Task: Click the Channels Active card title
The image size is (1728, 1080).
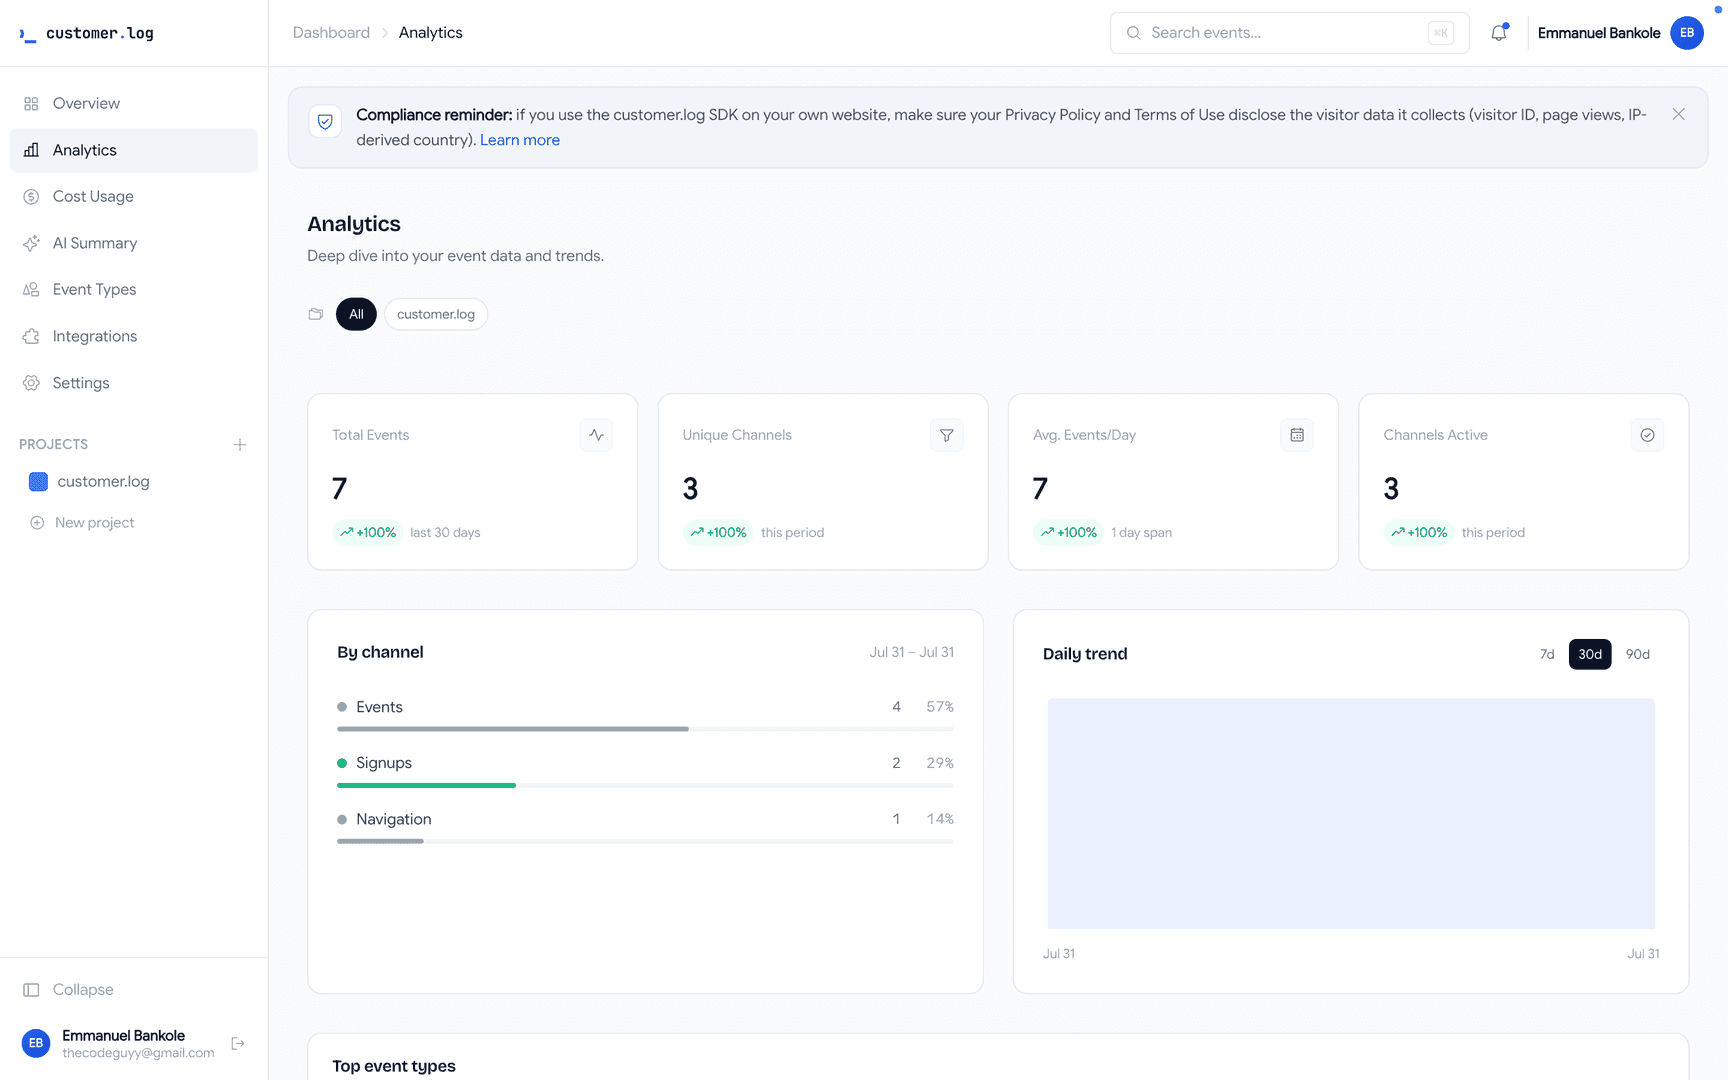Action: click(x=1435, y=435)
